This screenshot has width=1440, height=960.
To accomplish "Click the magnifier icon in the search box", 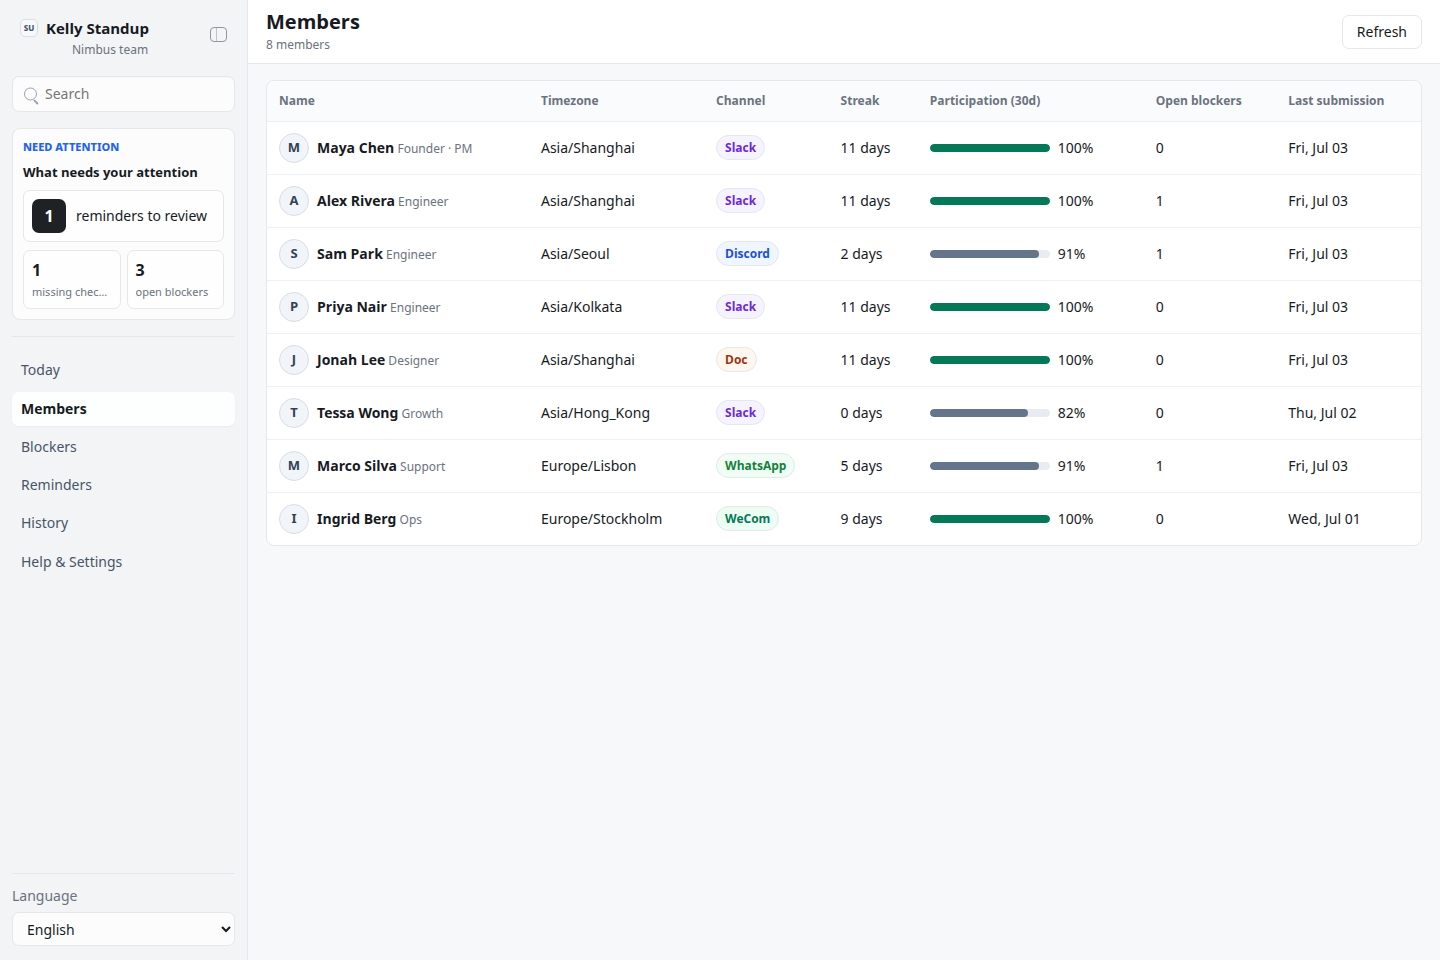I will point(32,95).
